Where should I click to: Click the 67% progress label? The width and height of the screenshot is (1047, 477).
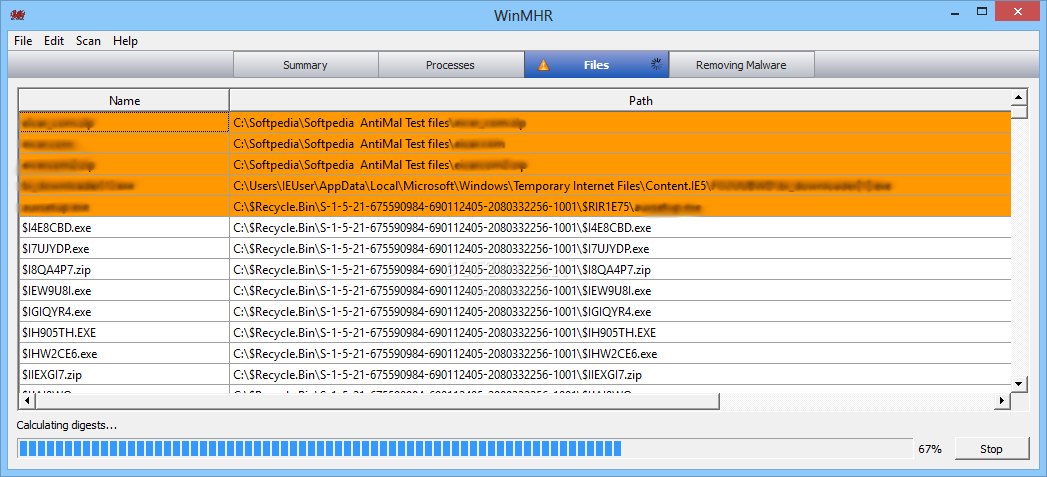tap(930, 449)
